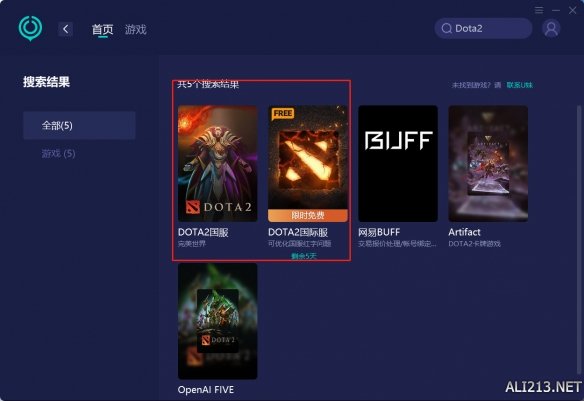
Task: Click the teal app logo icon
Action: tap(30, 28)
